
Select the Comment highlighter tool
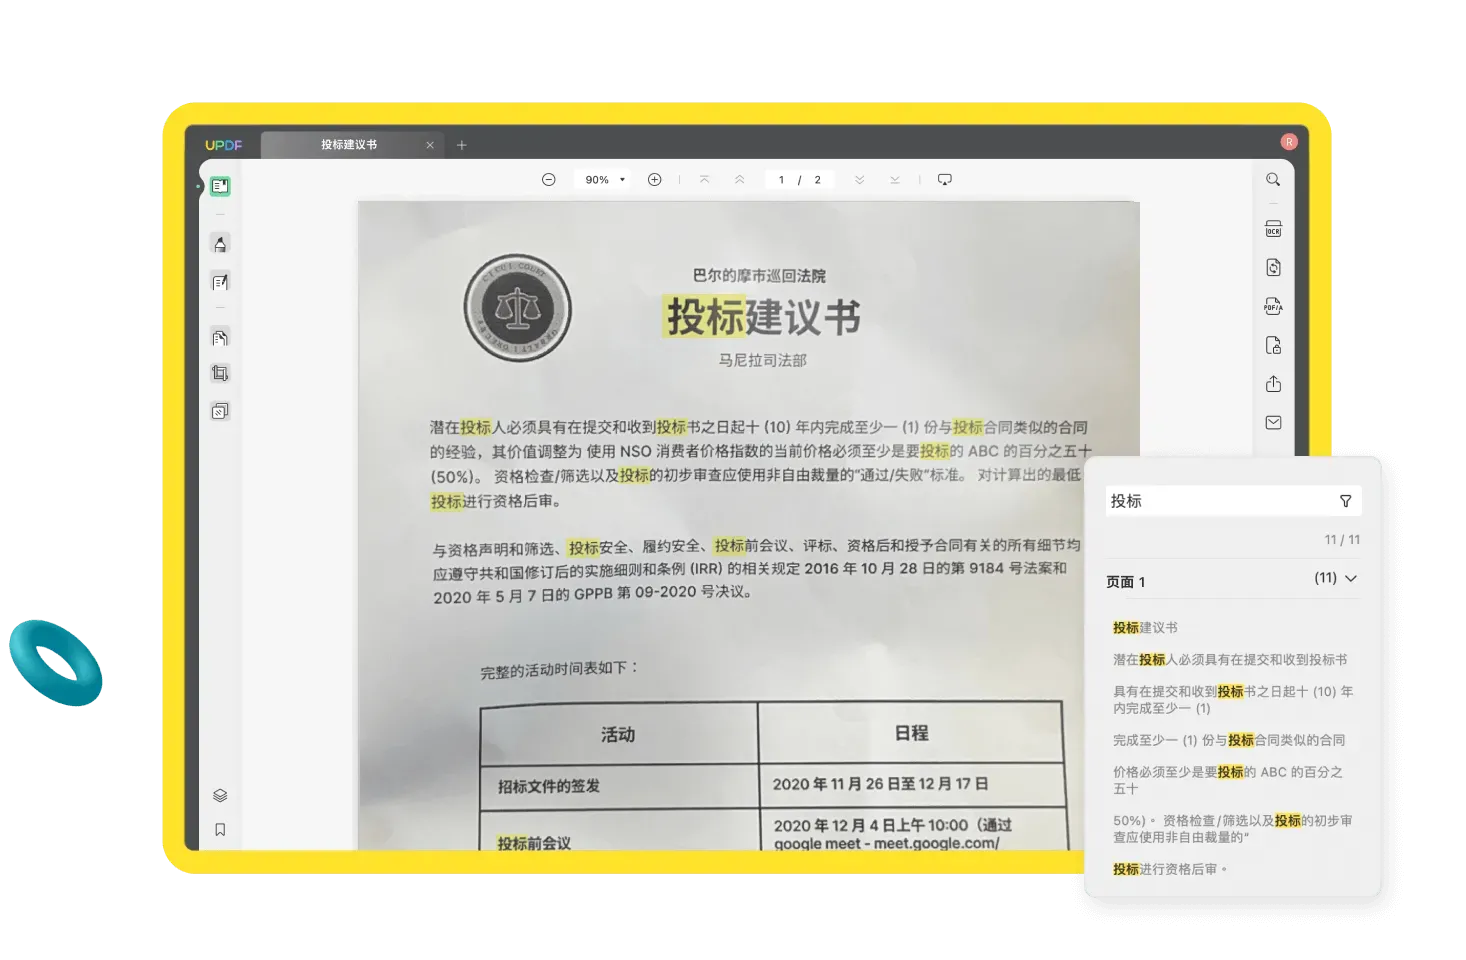point(220,244)
